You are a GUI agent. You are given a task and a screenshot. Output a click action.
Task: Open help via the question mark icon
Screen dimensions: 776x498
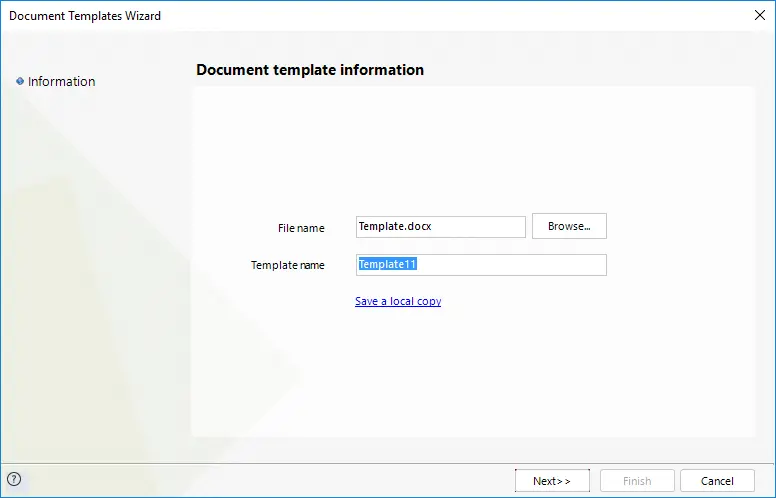[x=14, y=479]
